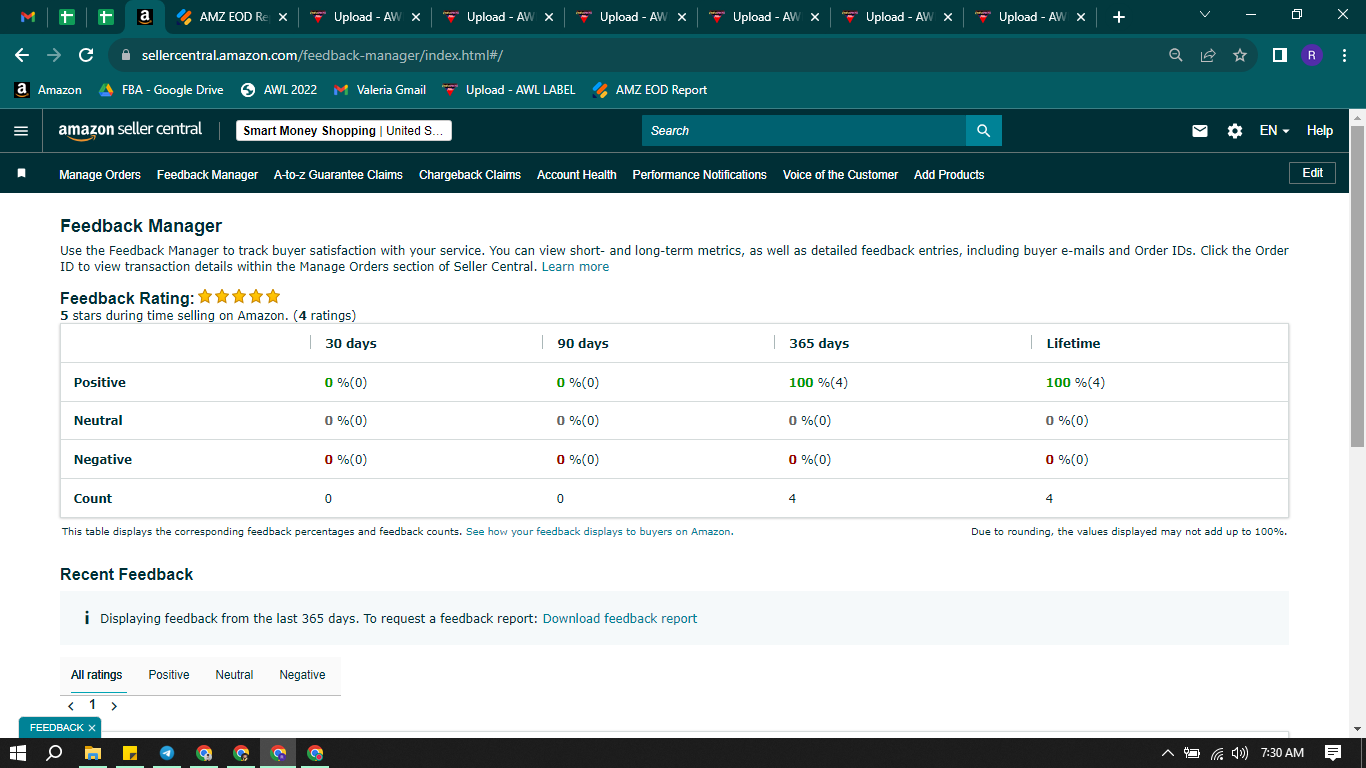Open the Chrome profile avatar R

pos(1312,55)
